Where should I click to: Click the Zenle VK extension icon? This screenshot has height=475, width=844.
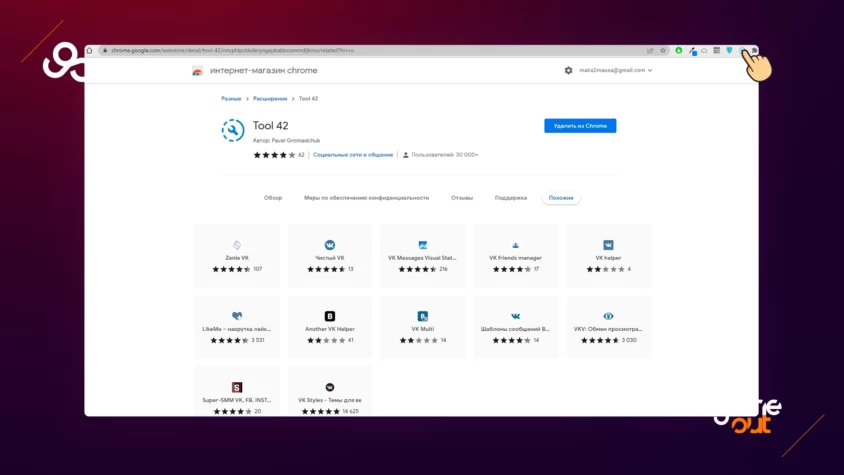click(237, 245)
